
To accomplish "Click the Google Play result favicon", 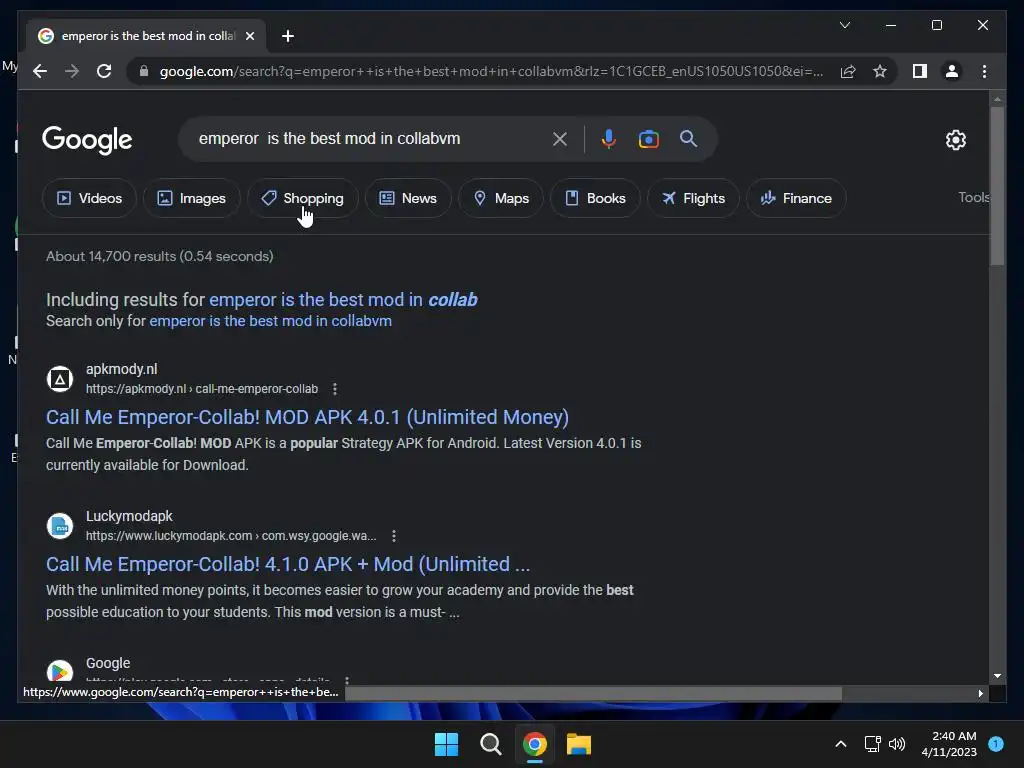I will (x=60, y=671).
